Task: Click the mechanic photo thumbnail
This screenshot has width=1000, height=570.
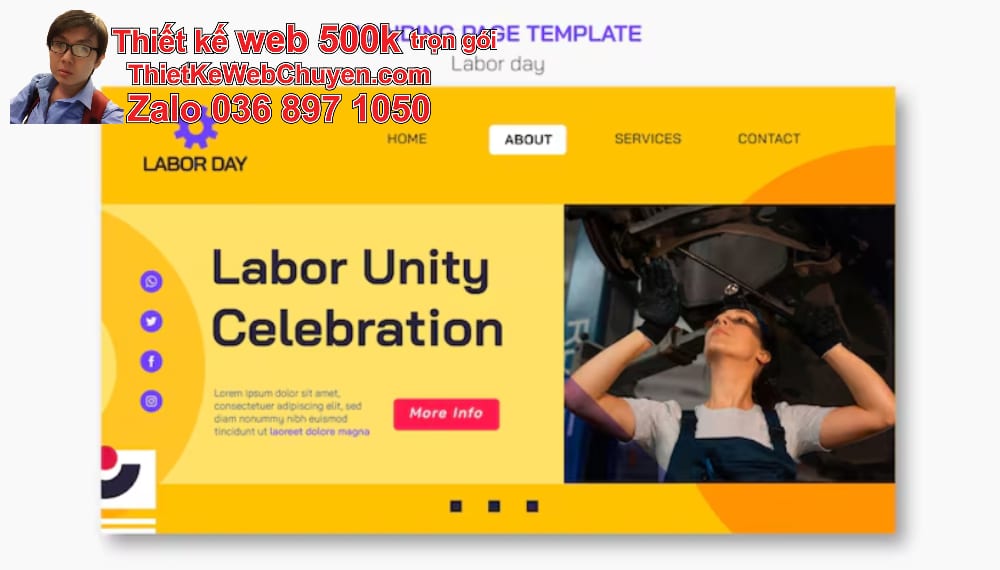Action: [730, 344]
